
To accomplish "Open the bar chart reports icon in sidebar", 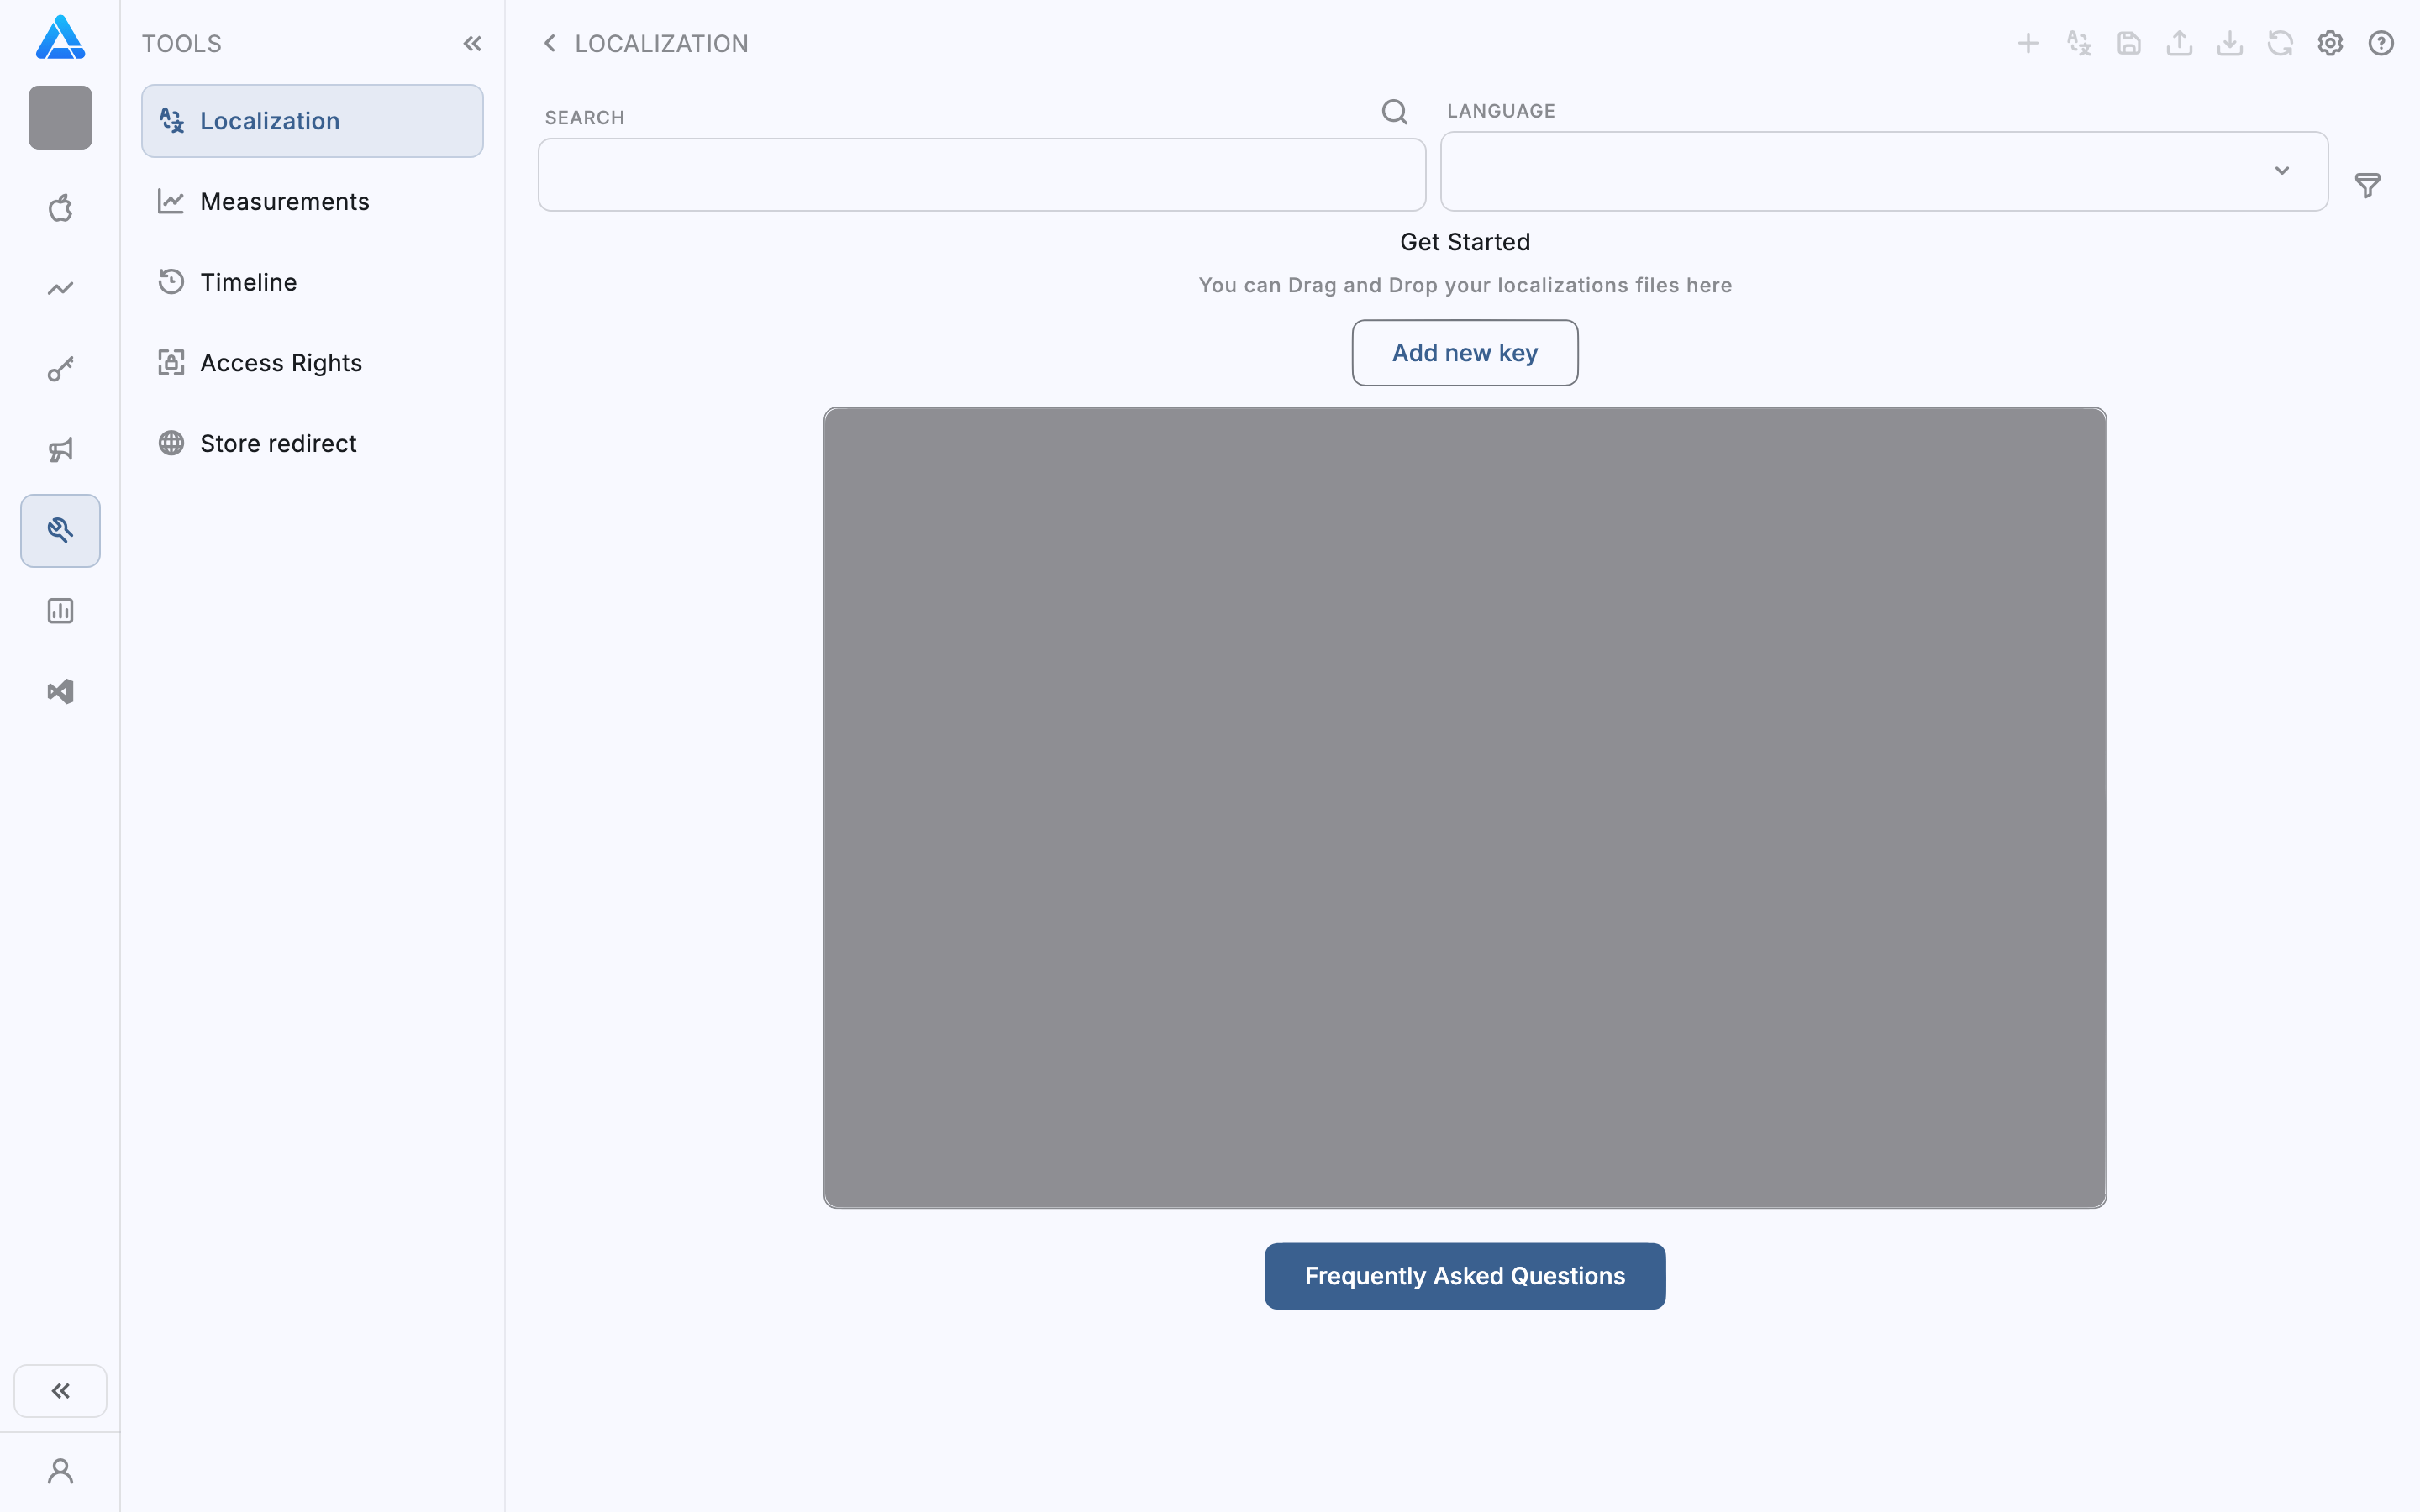I will pos(60,611).
